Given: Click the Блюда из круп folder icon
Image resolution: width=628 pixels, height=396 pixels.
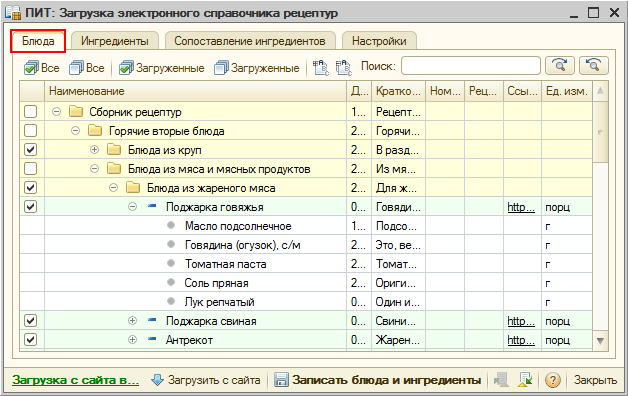Looking at the screenshot, I should click(x=114, y=149).
